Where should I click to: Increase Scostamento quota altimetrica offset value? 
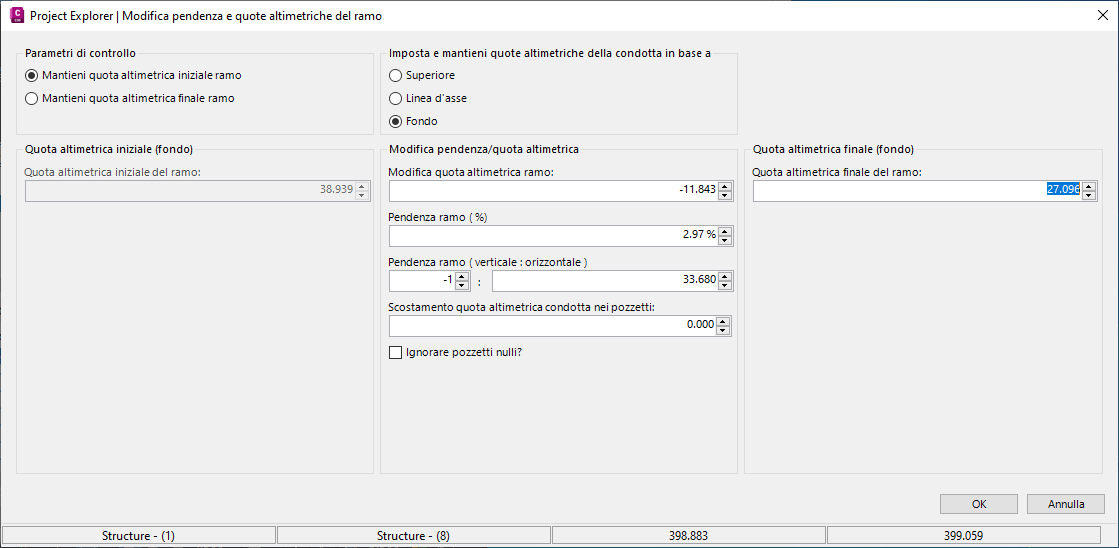point(725,321)
